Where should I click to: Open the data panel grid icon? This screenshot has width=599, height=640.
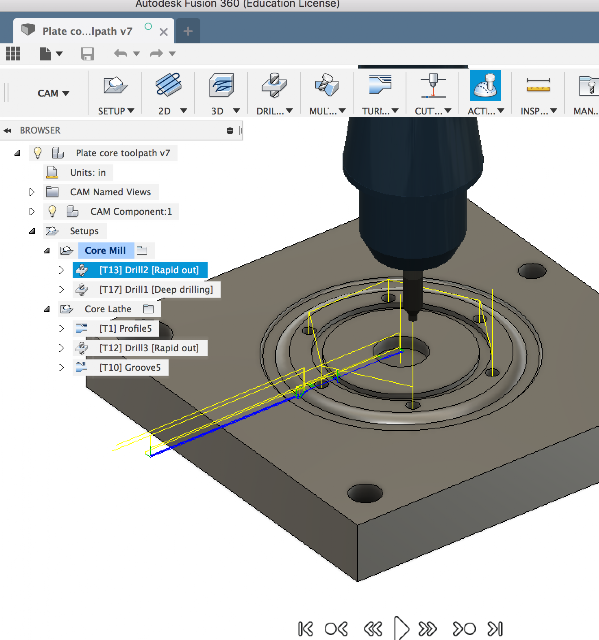point(13,53)
